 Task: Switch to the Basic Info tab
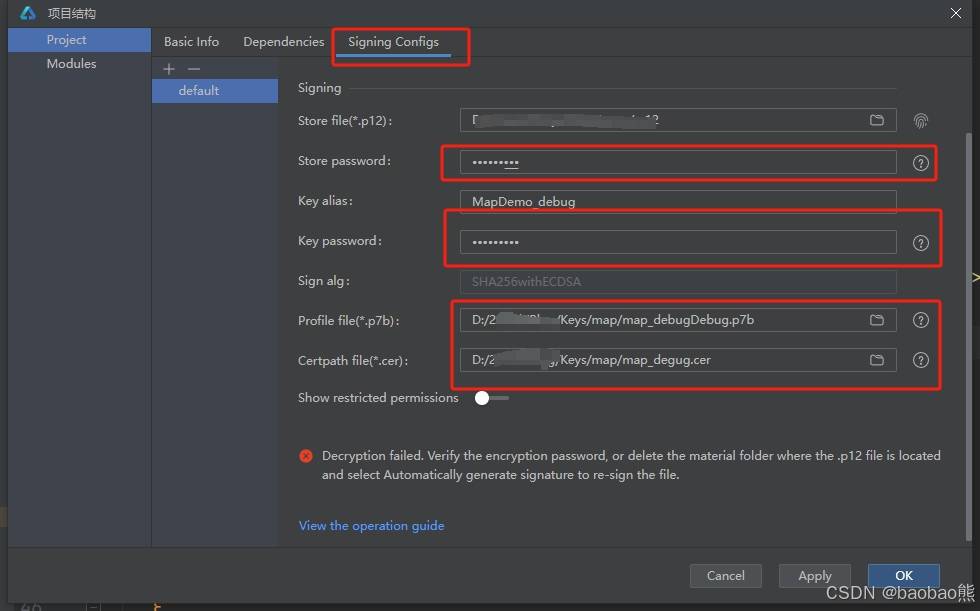191,42
